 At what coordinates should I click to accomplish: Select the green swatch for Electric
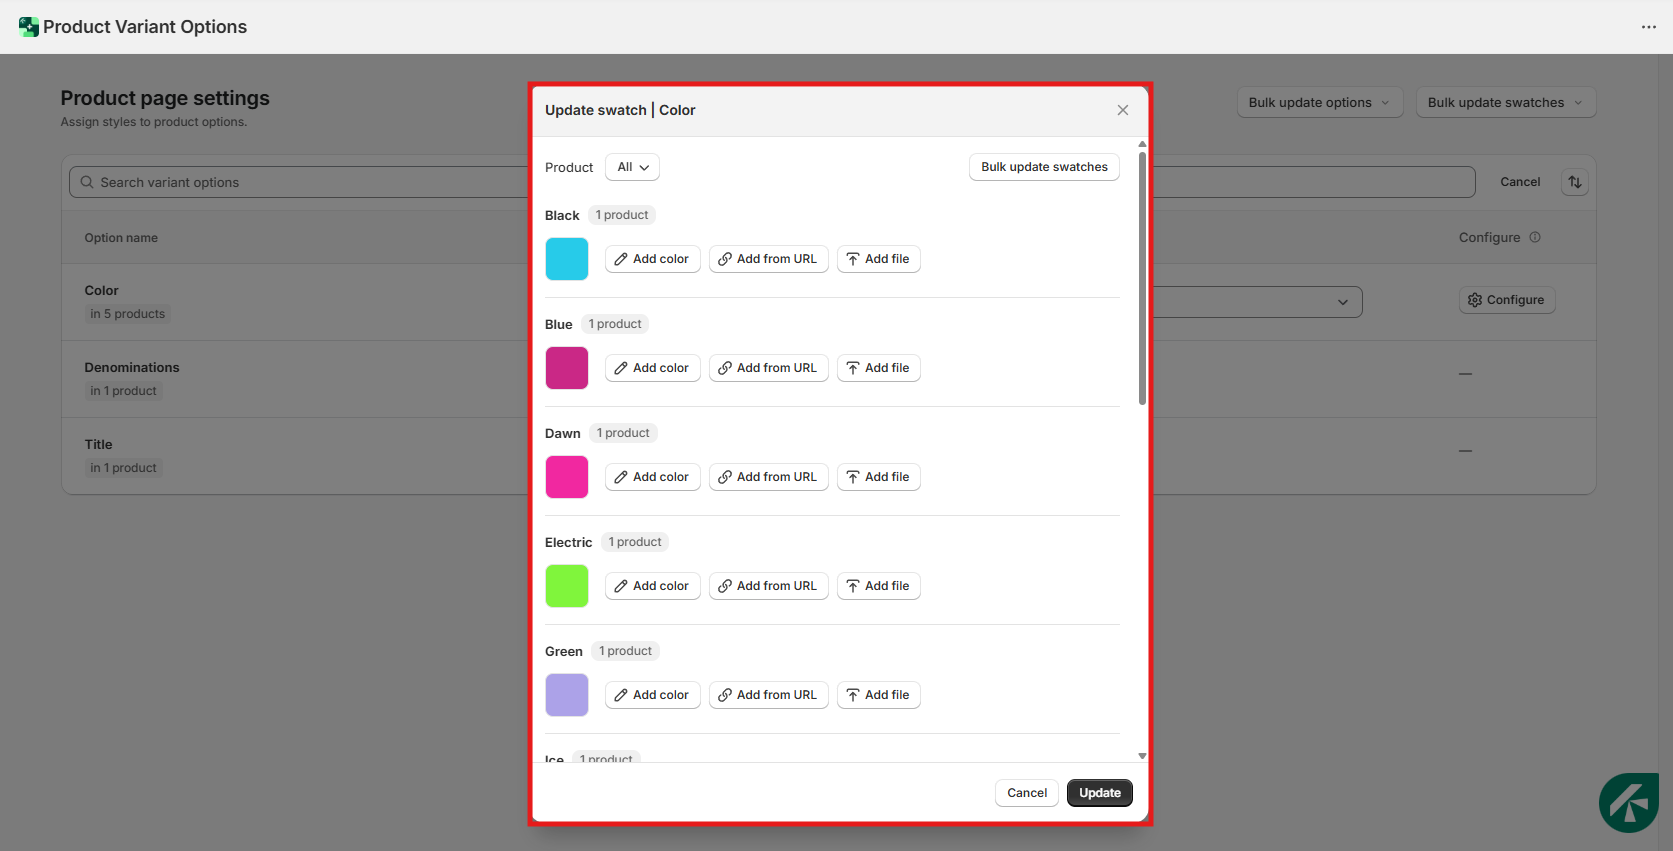click(x=566, y=586)
